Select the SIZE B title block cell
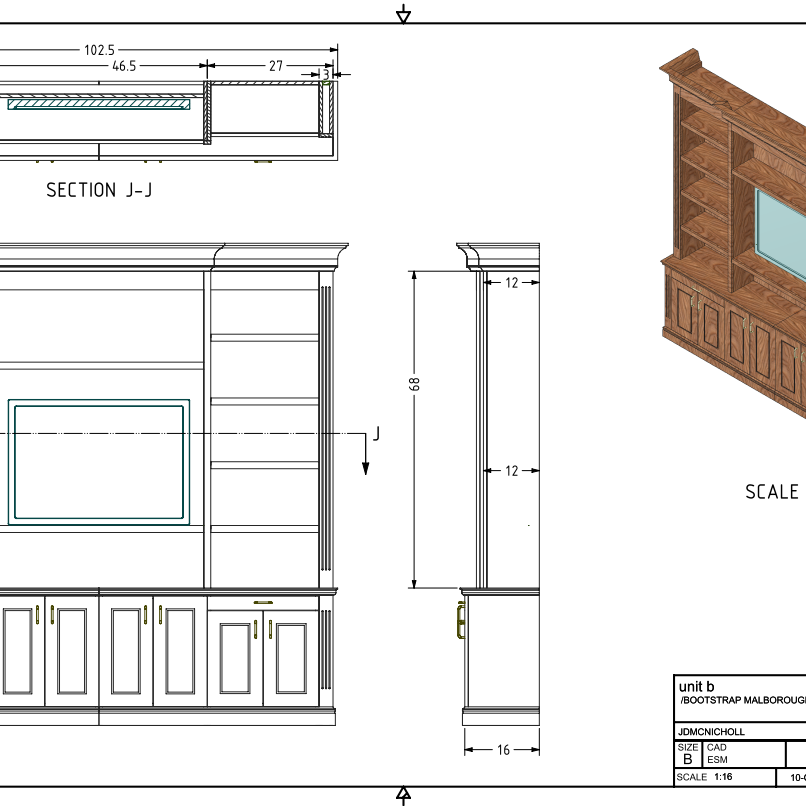Viewport: 806px width, 806px height. tap(688, 754)
